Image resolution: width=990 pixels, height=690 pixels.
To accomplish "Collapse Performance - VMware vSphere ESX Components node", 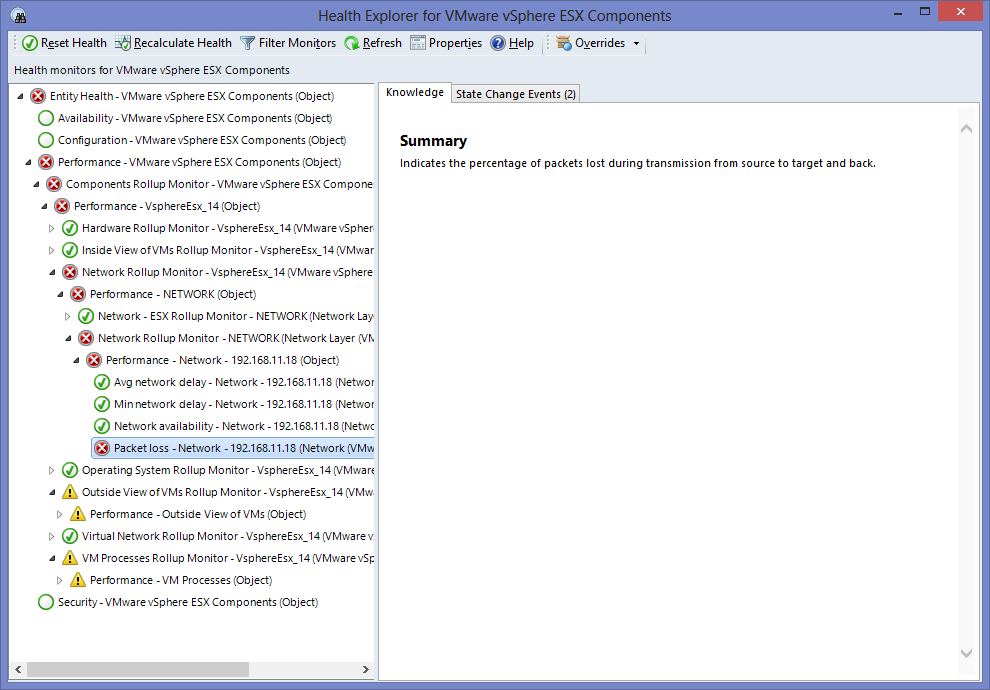I will tap(28, 163).
